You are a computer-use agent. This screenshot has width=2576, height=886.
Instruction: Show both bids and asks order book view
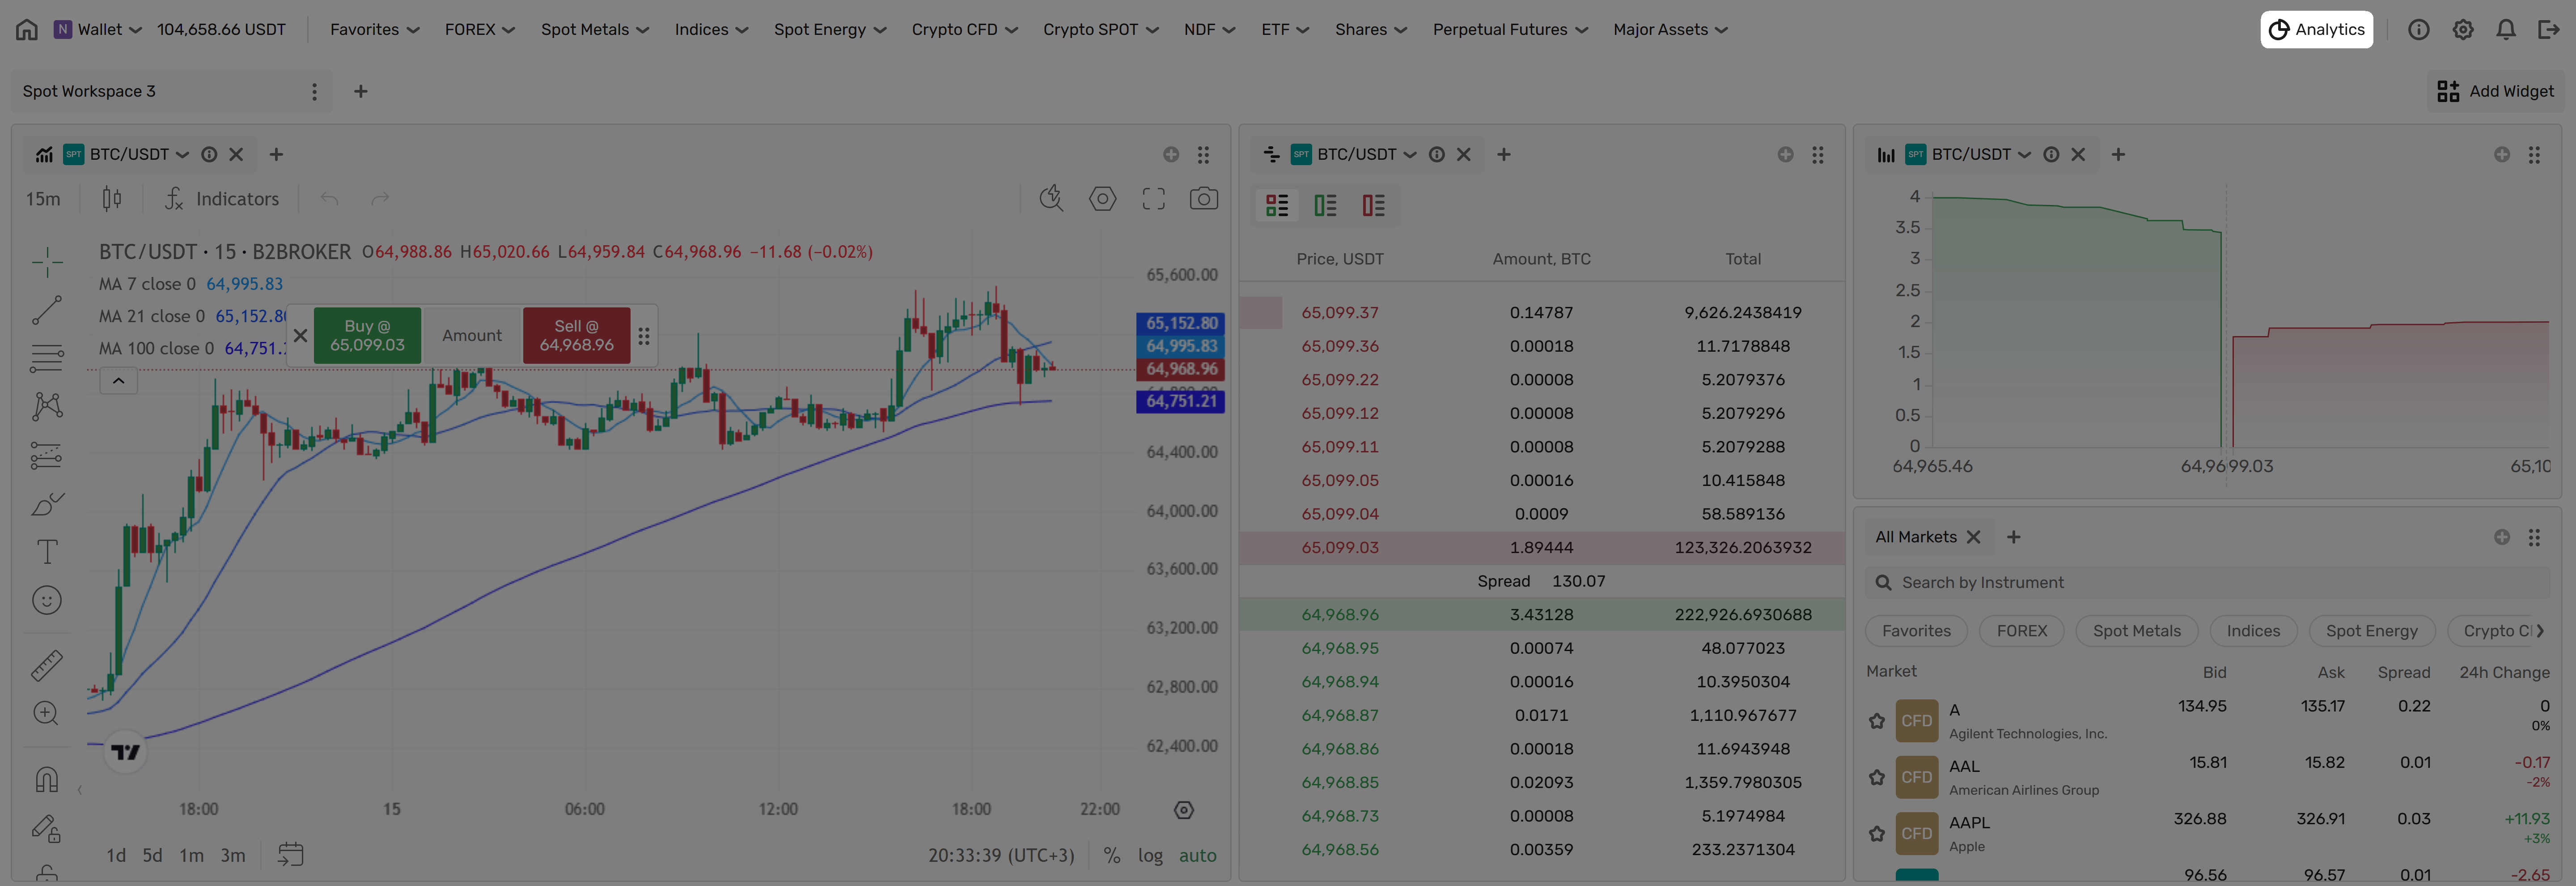(1277, 206)
